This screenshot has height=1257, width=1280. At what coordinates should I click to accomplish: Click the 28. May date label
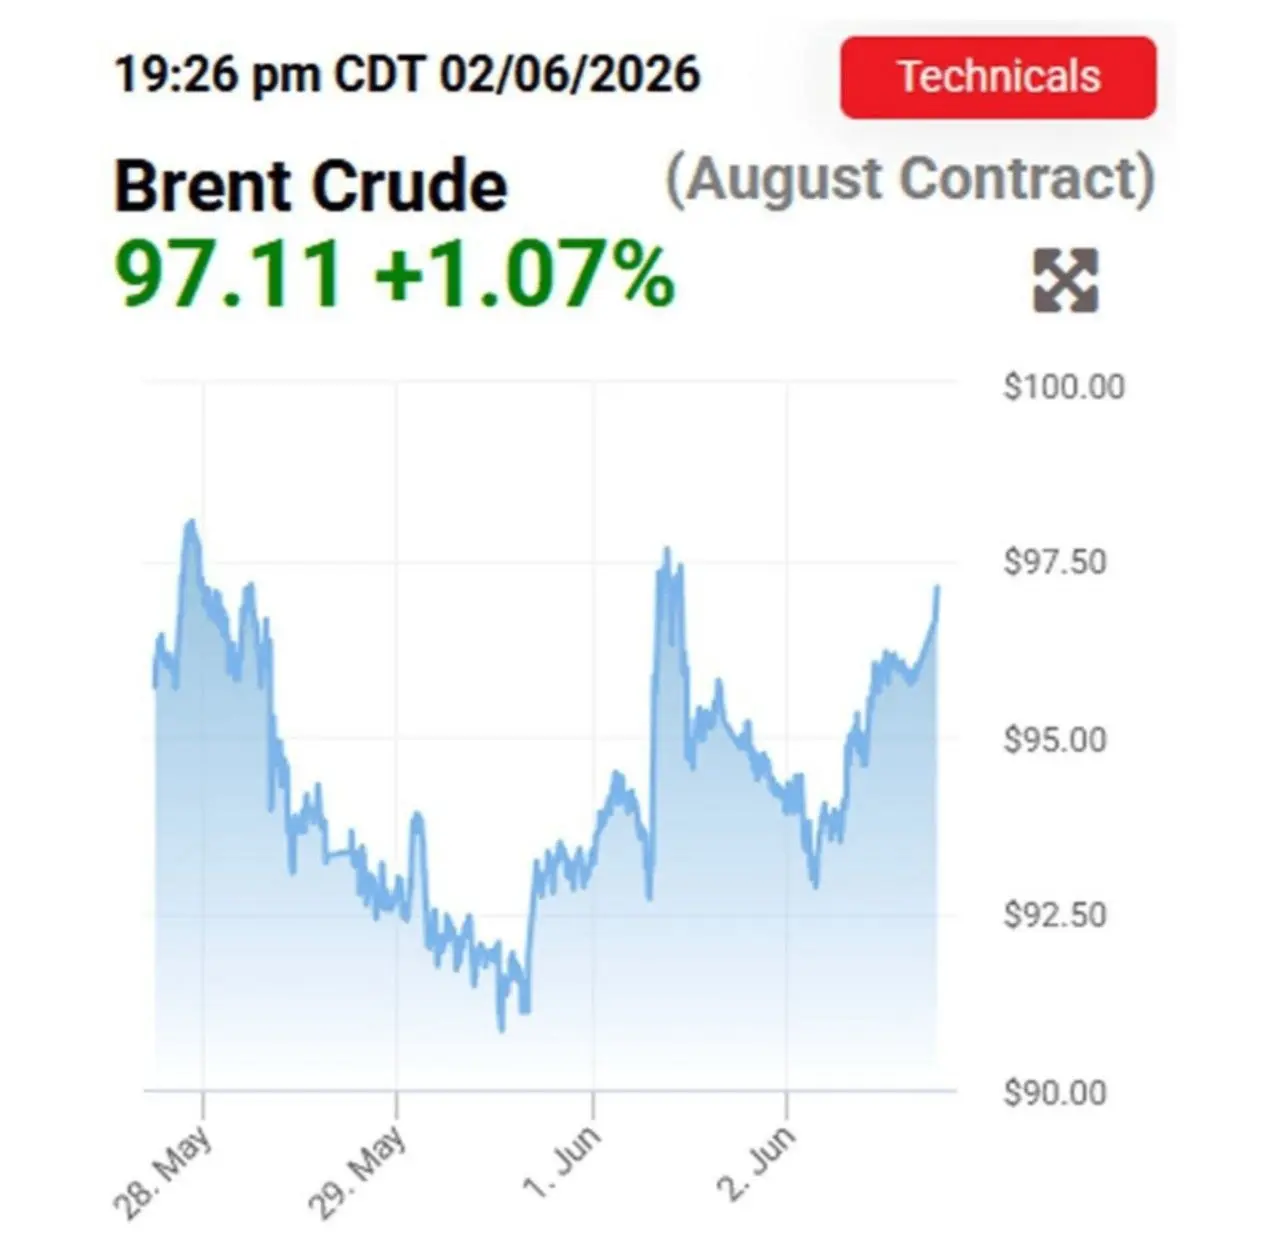point(163,1172)
